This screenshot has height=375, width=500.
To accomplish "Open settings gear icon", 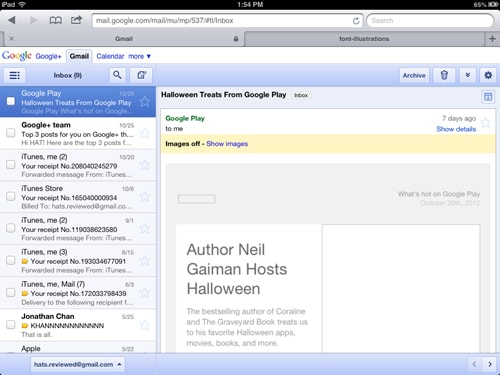I will pos(488,75).
